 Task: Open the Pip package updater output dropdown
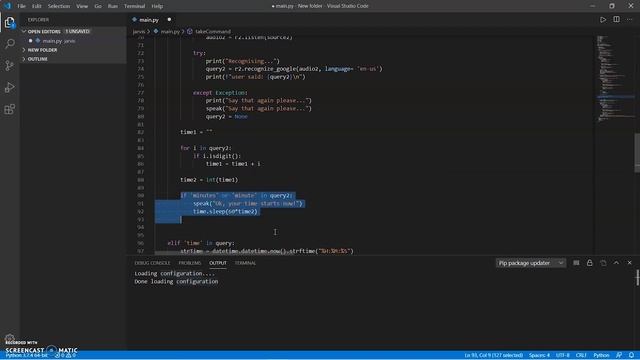pyautogui.click(x=531, y=263)
